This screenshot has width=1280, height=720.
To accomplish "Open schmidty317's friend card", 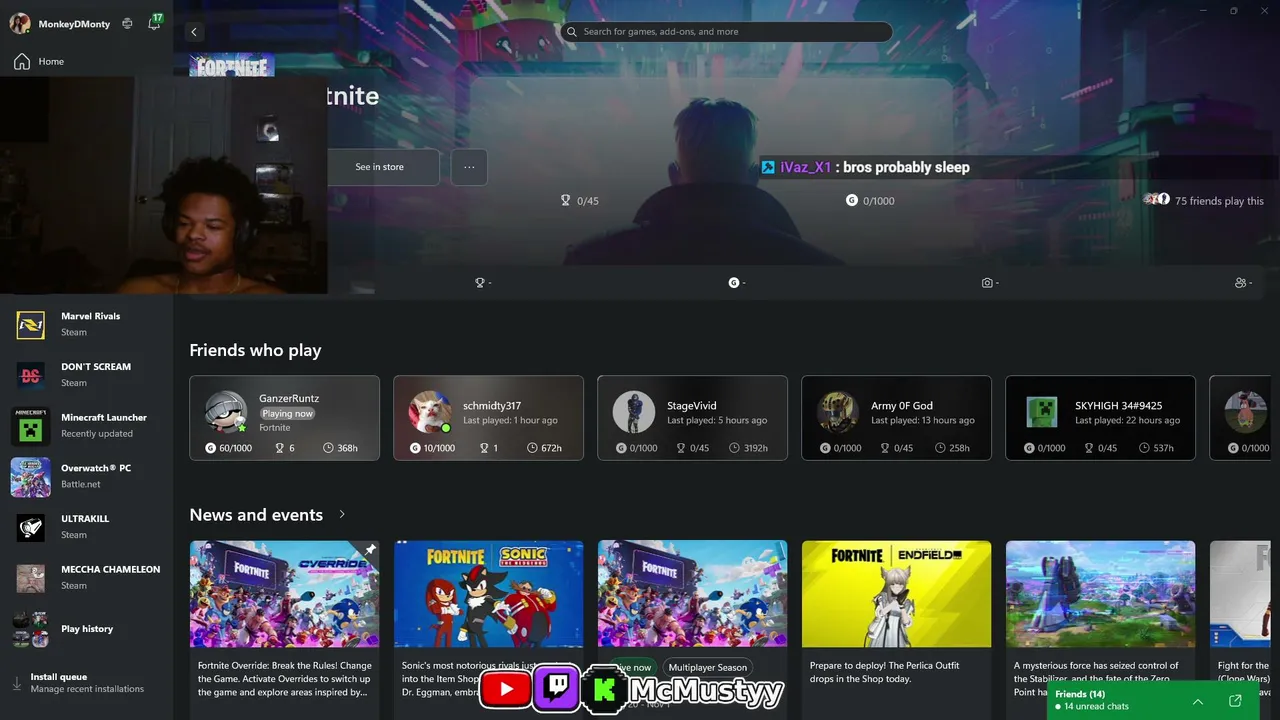I will (x=489, y=418).
